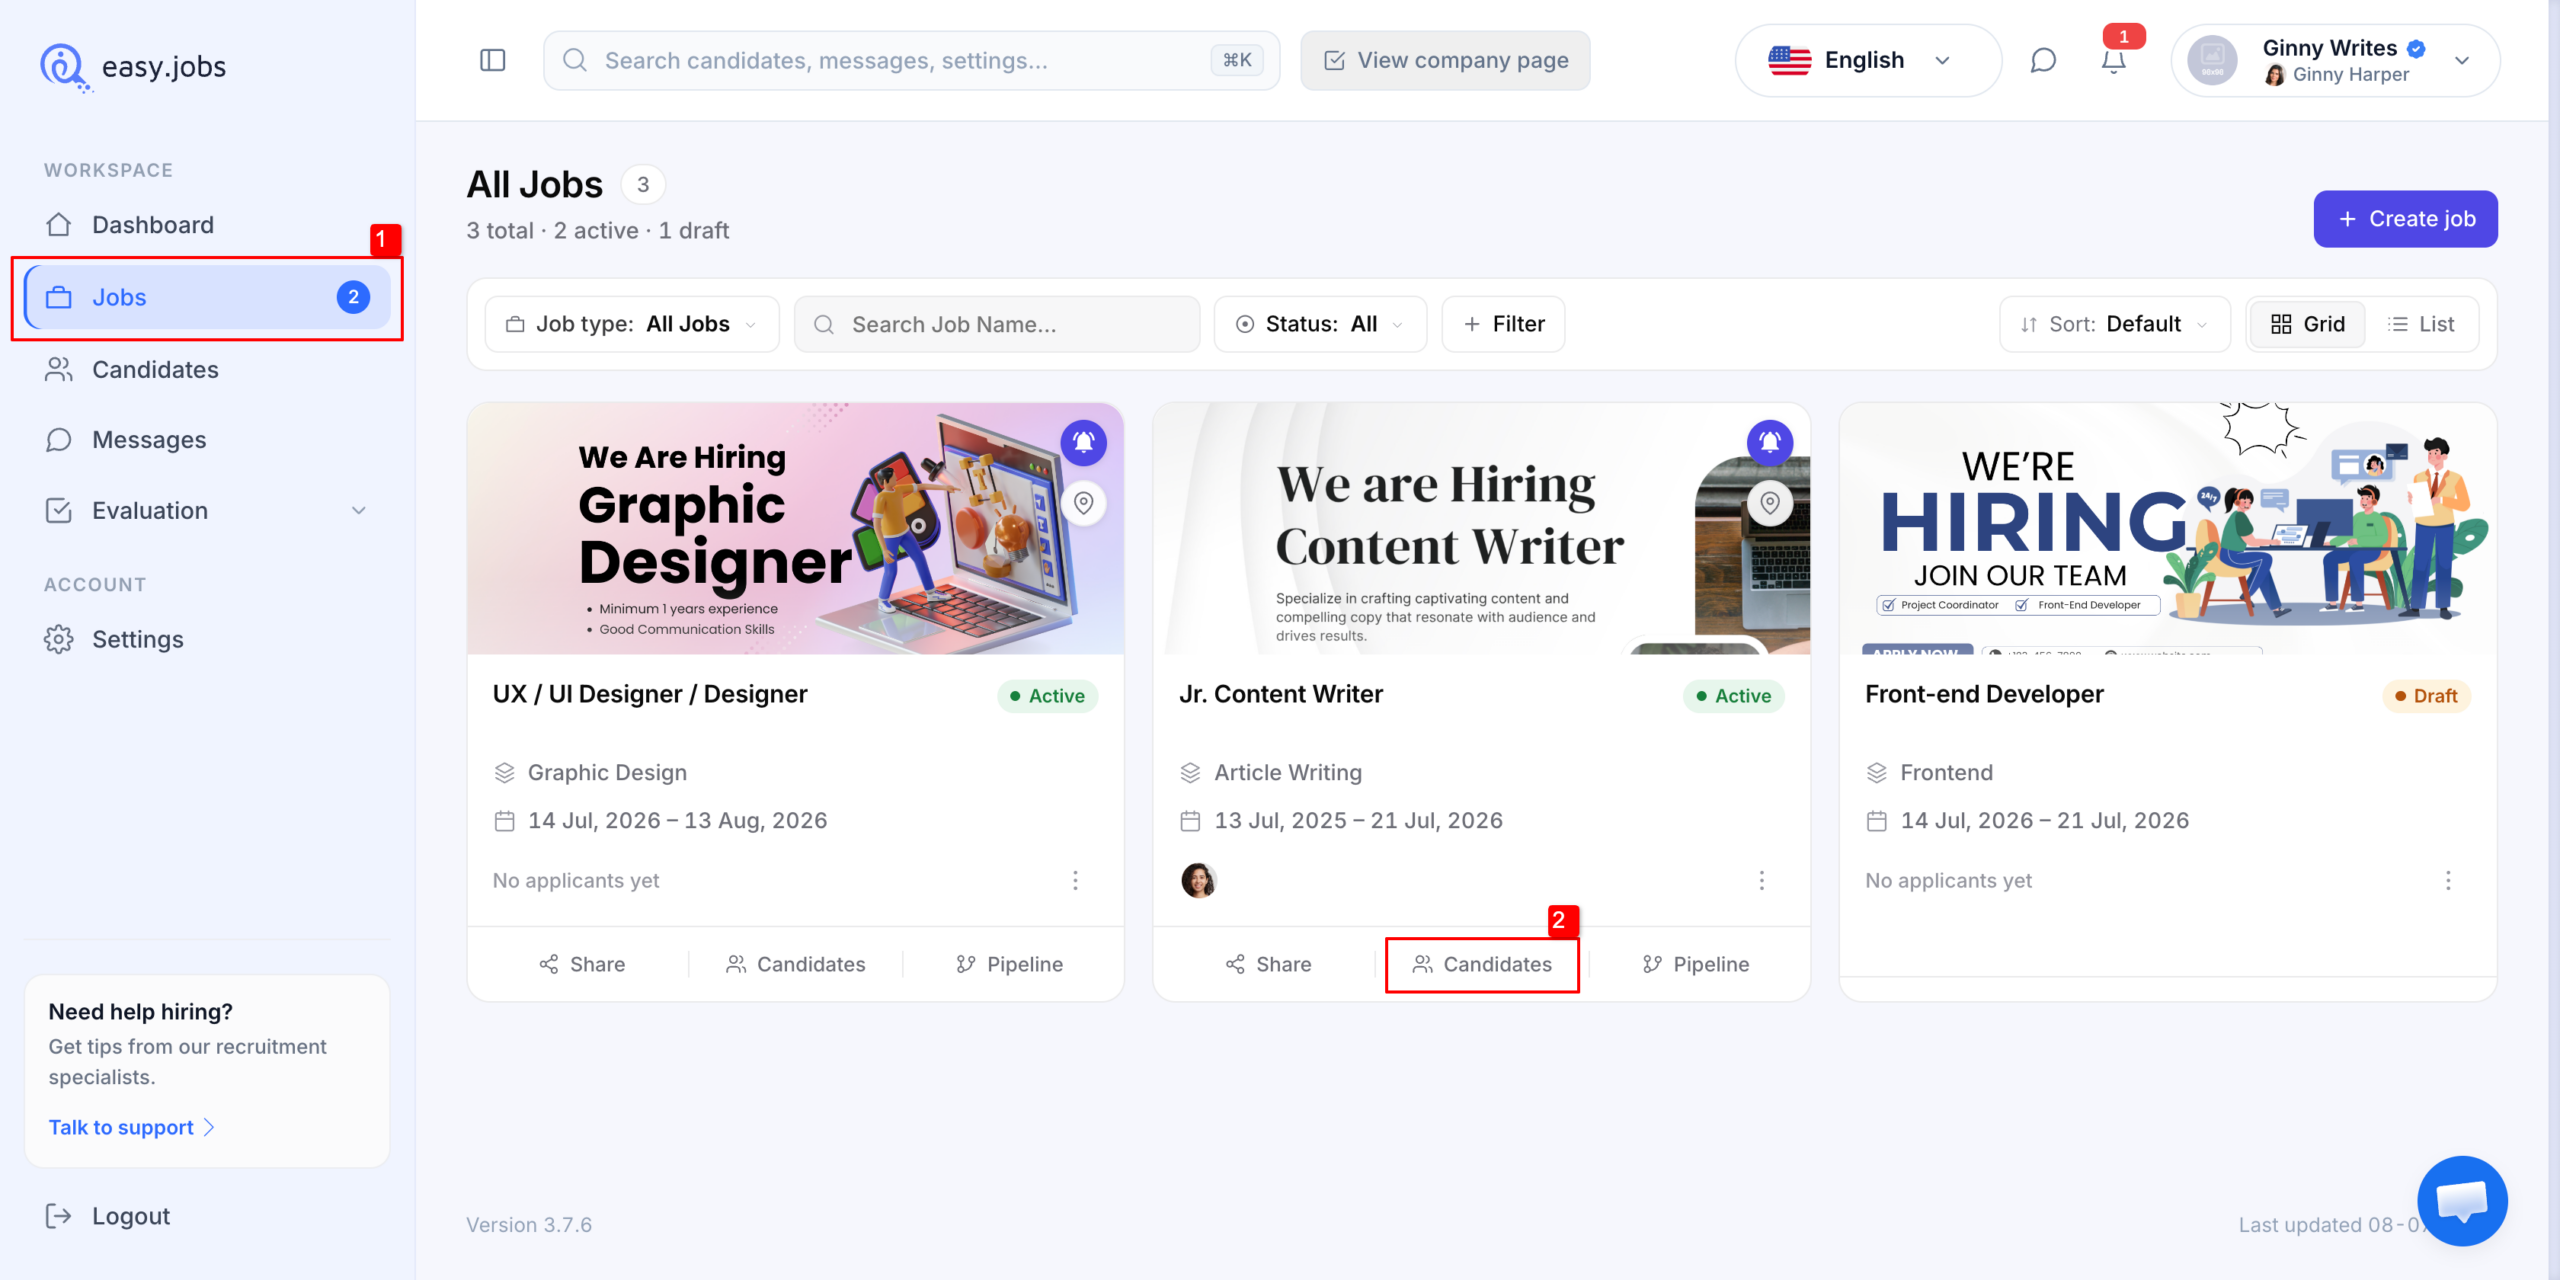This screenshot has height=1280, width=2560.
Task: Toggle the sidebar collapse icon
Action: tap(493, 60)
